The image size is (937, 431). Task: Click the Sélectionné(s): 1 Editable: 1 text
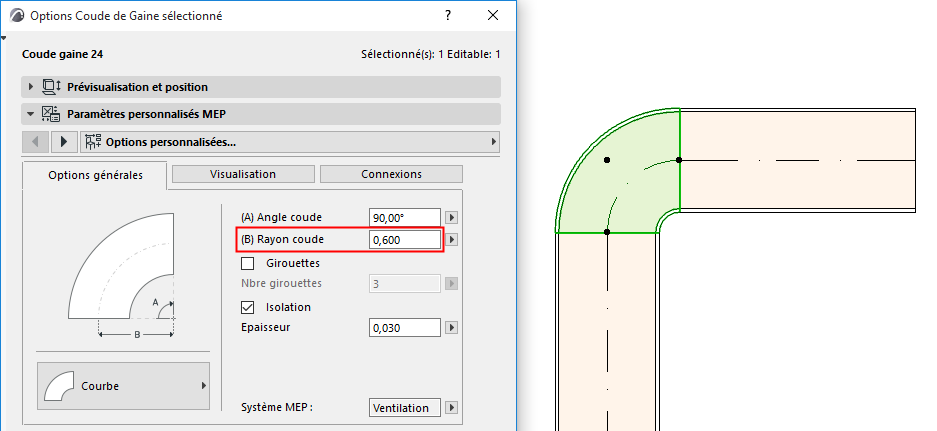tap(431, 54)
